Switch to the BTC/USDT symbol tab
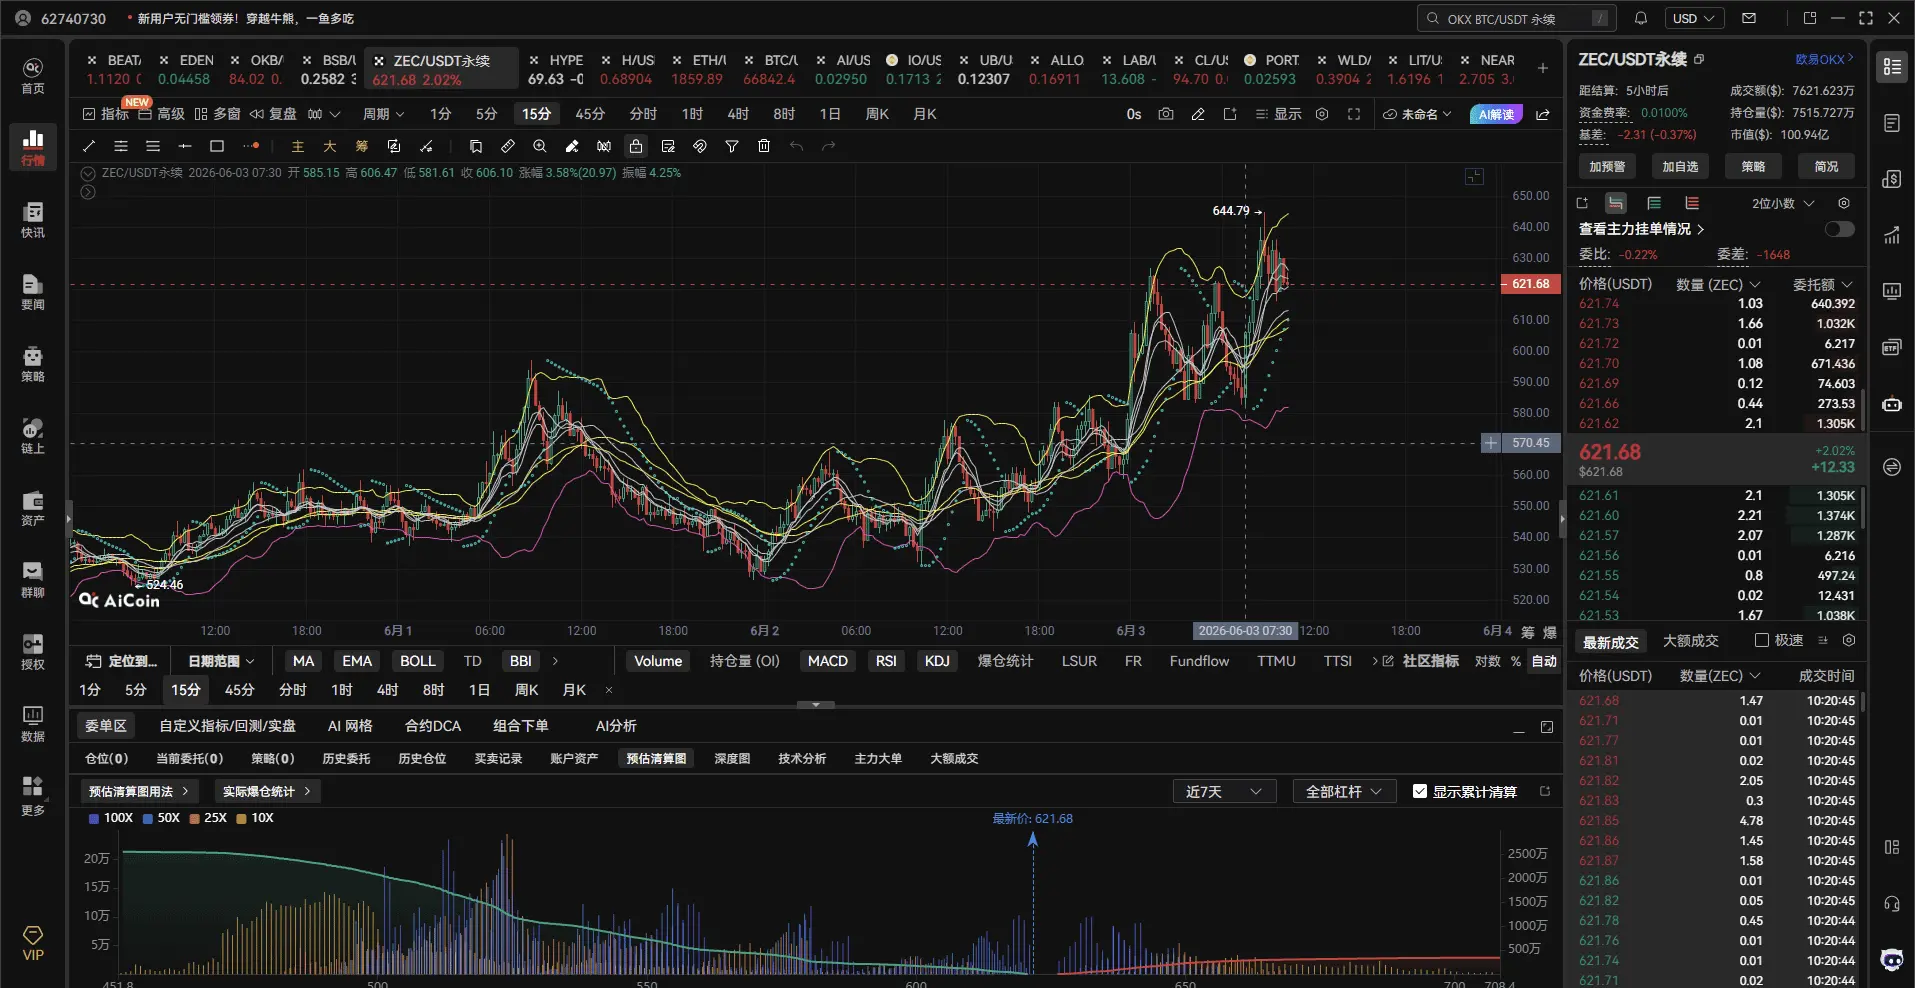1915x988 pixels. point(772,68)
